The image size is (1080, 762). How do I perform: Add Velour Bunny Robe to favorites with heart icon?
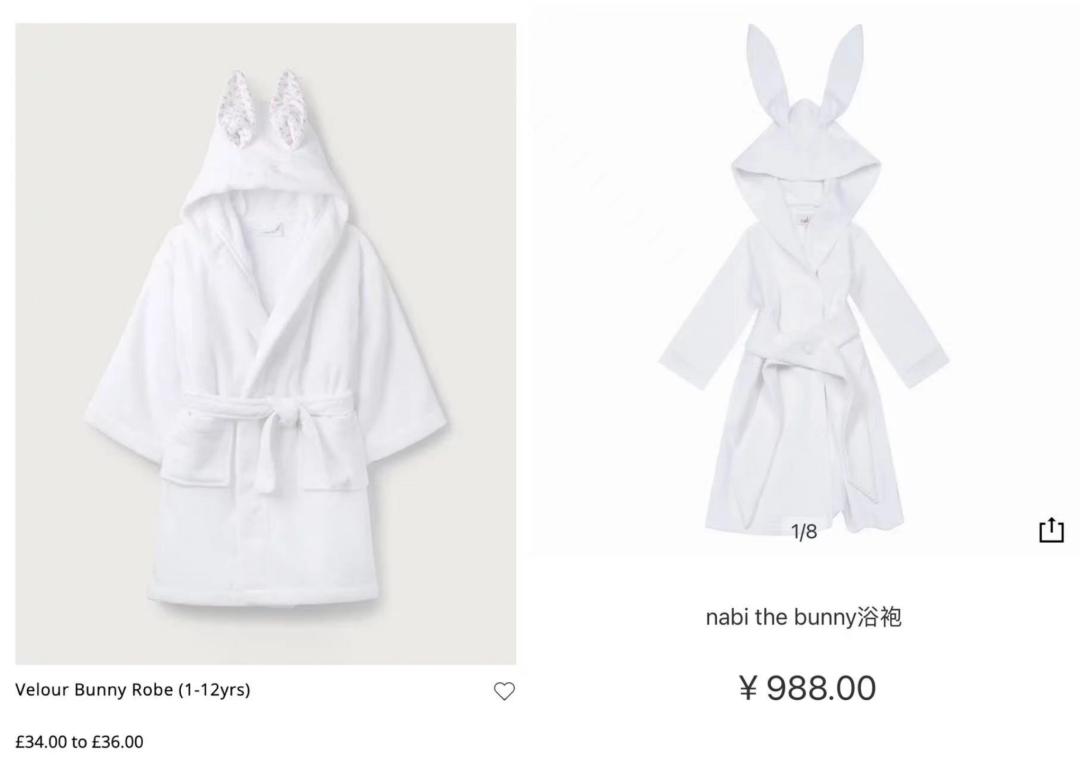pyautogui.click(x=504, y=690)
